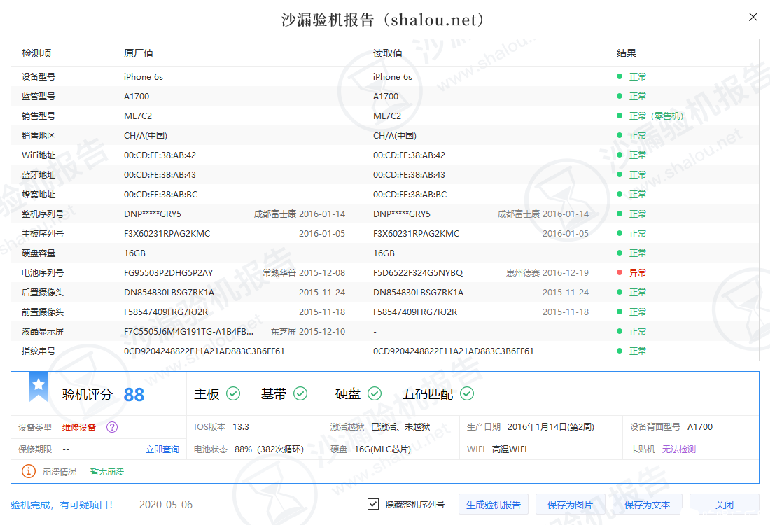Click the purple 无法检测 link
Viewport: 770px width, 525px height.
(x=679, y=449)
